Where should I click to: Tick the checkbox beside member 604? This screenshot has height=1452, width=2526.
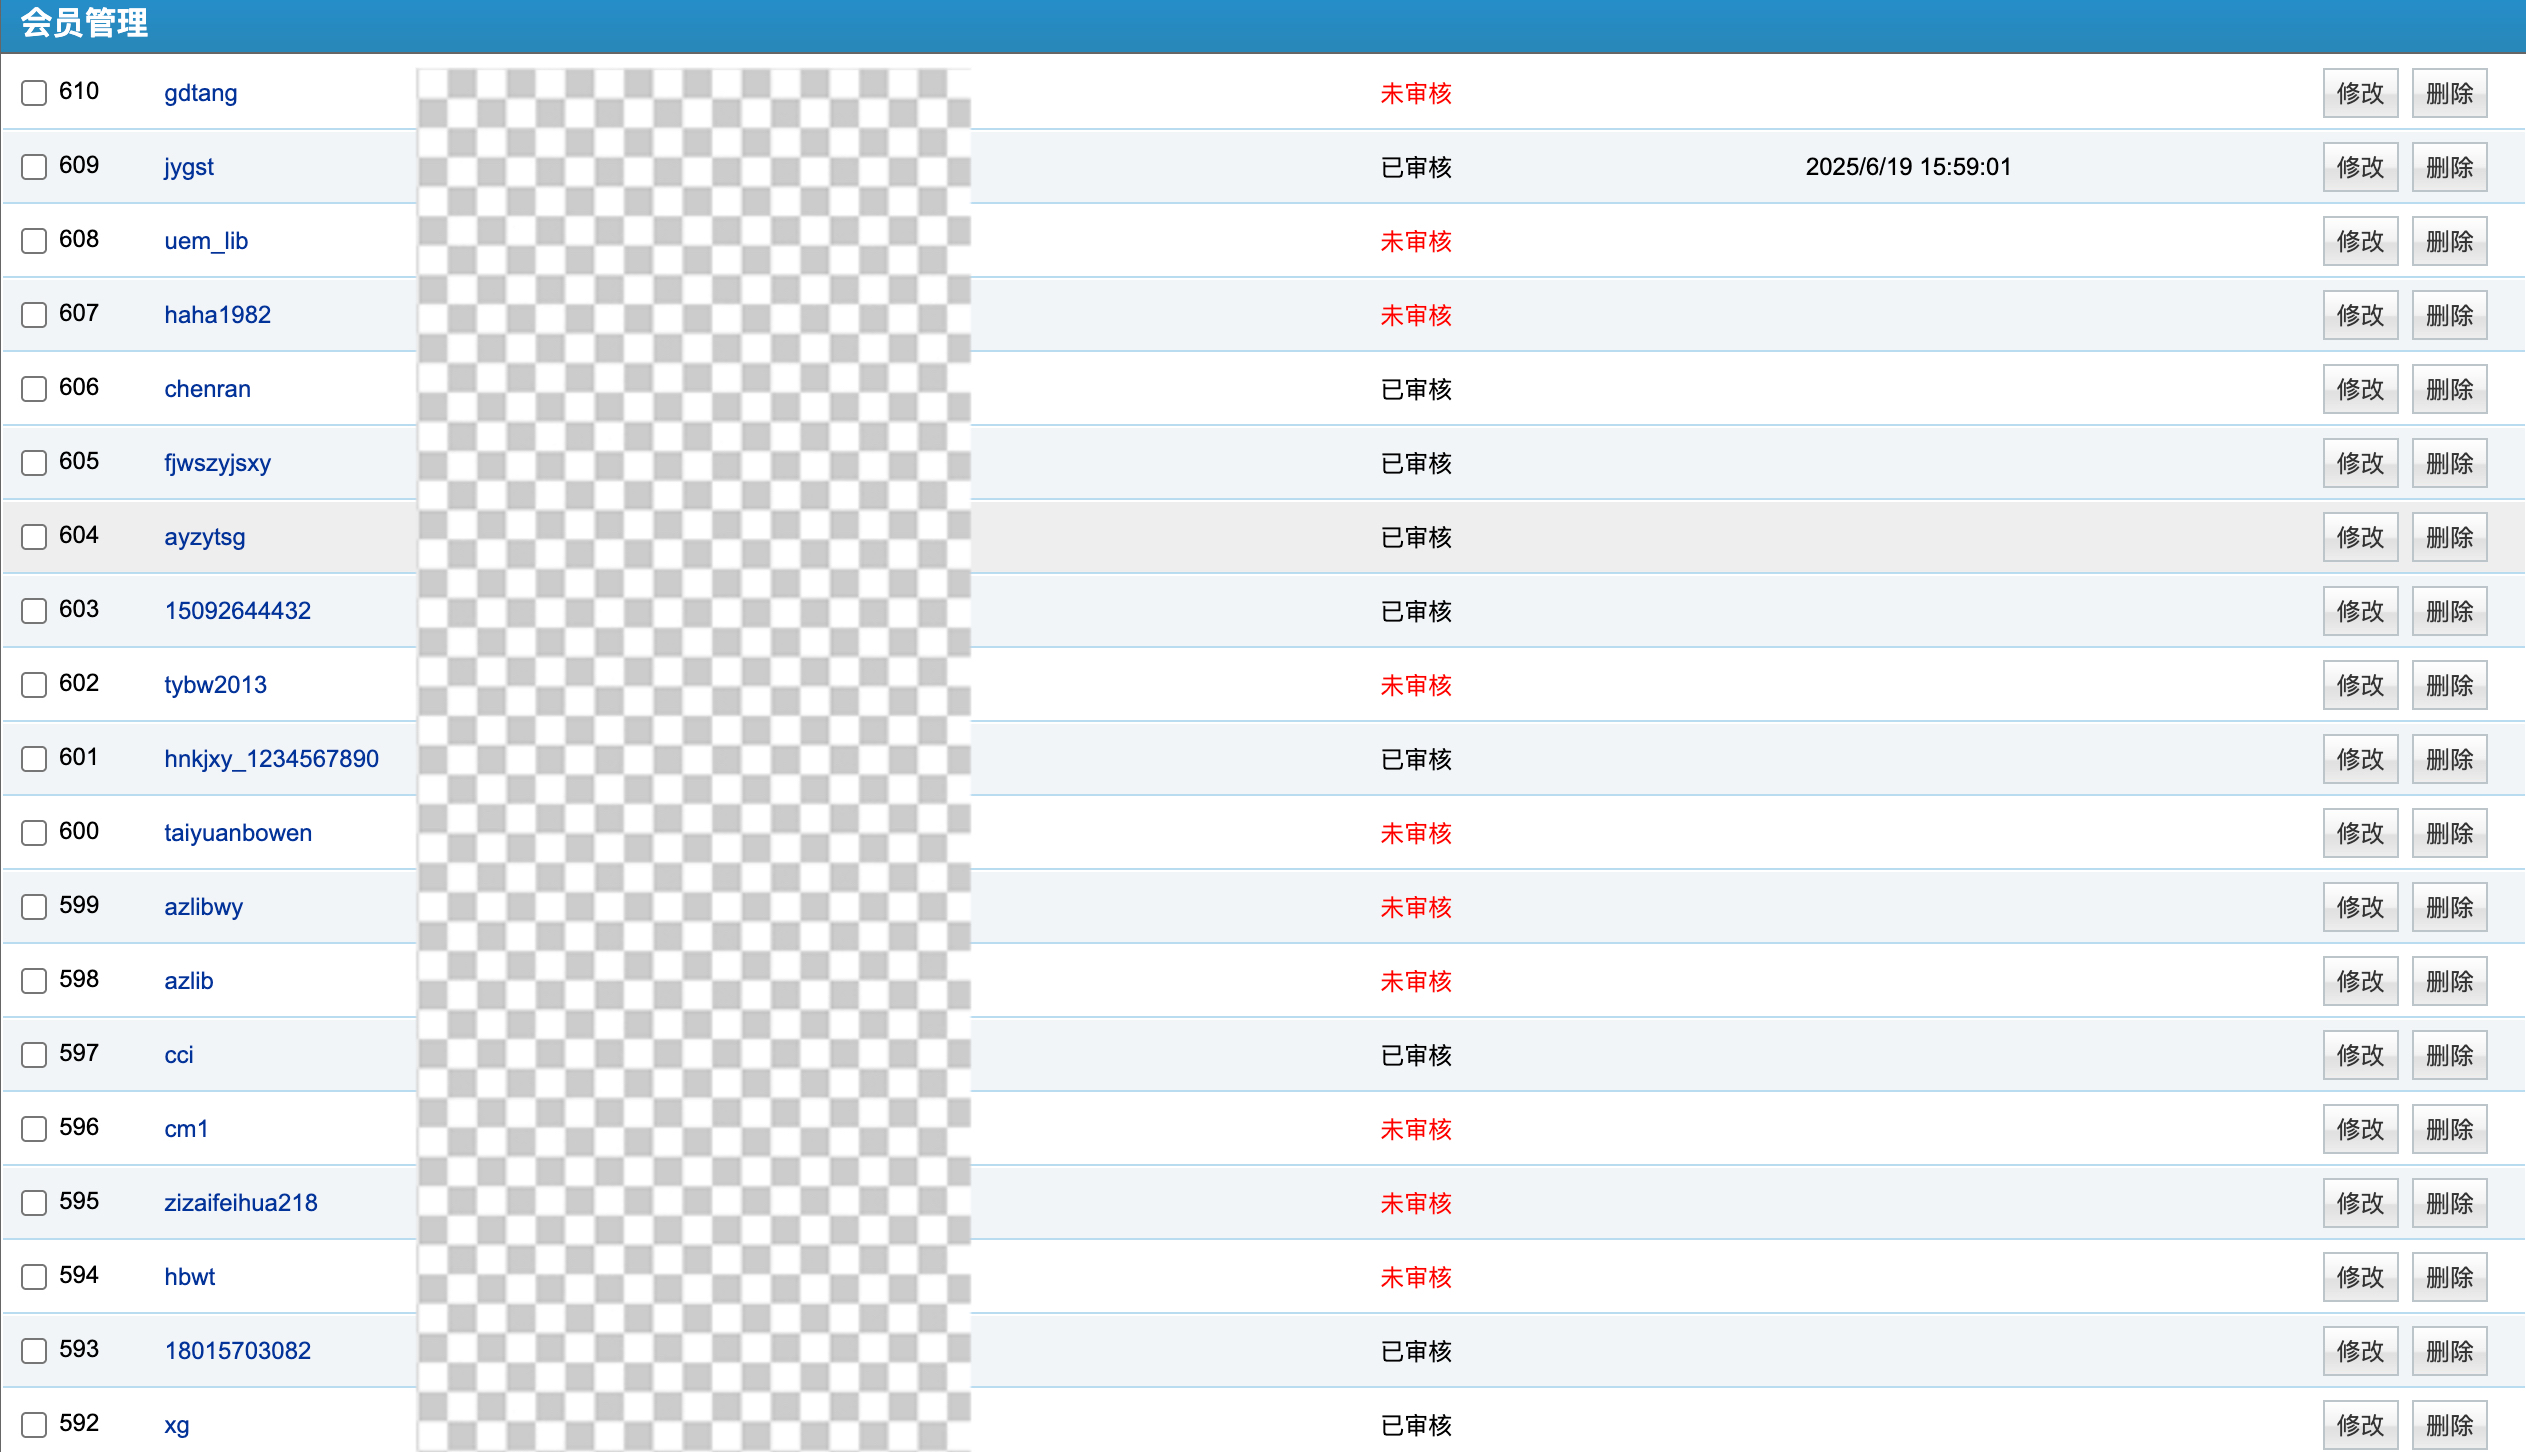click(34, 537)
